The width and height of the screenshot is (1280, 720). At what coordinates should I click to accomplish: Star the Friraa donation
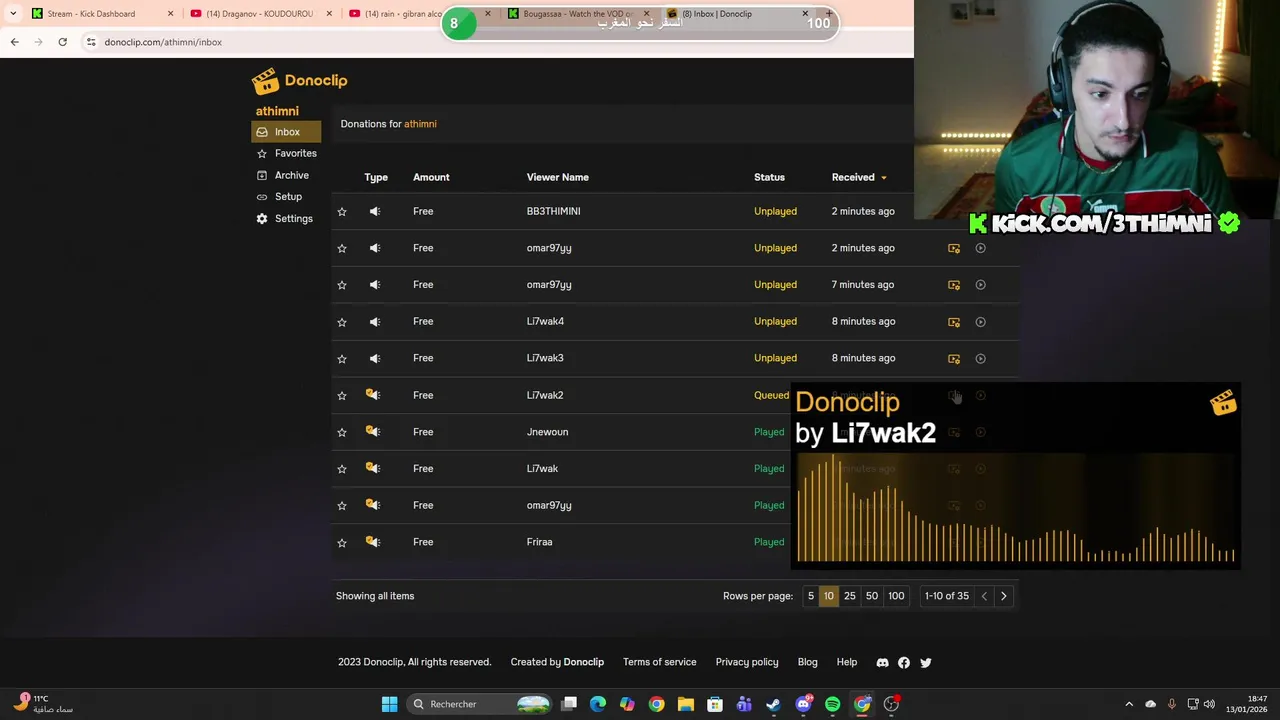click(342, 542)
